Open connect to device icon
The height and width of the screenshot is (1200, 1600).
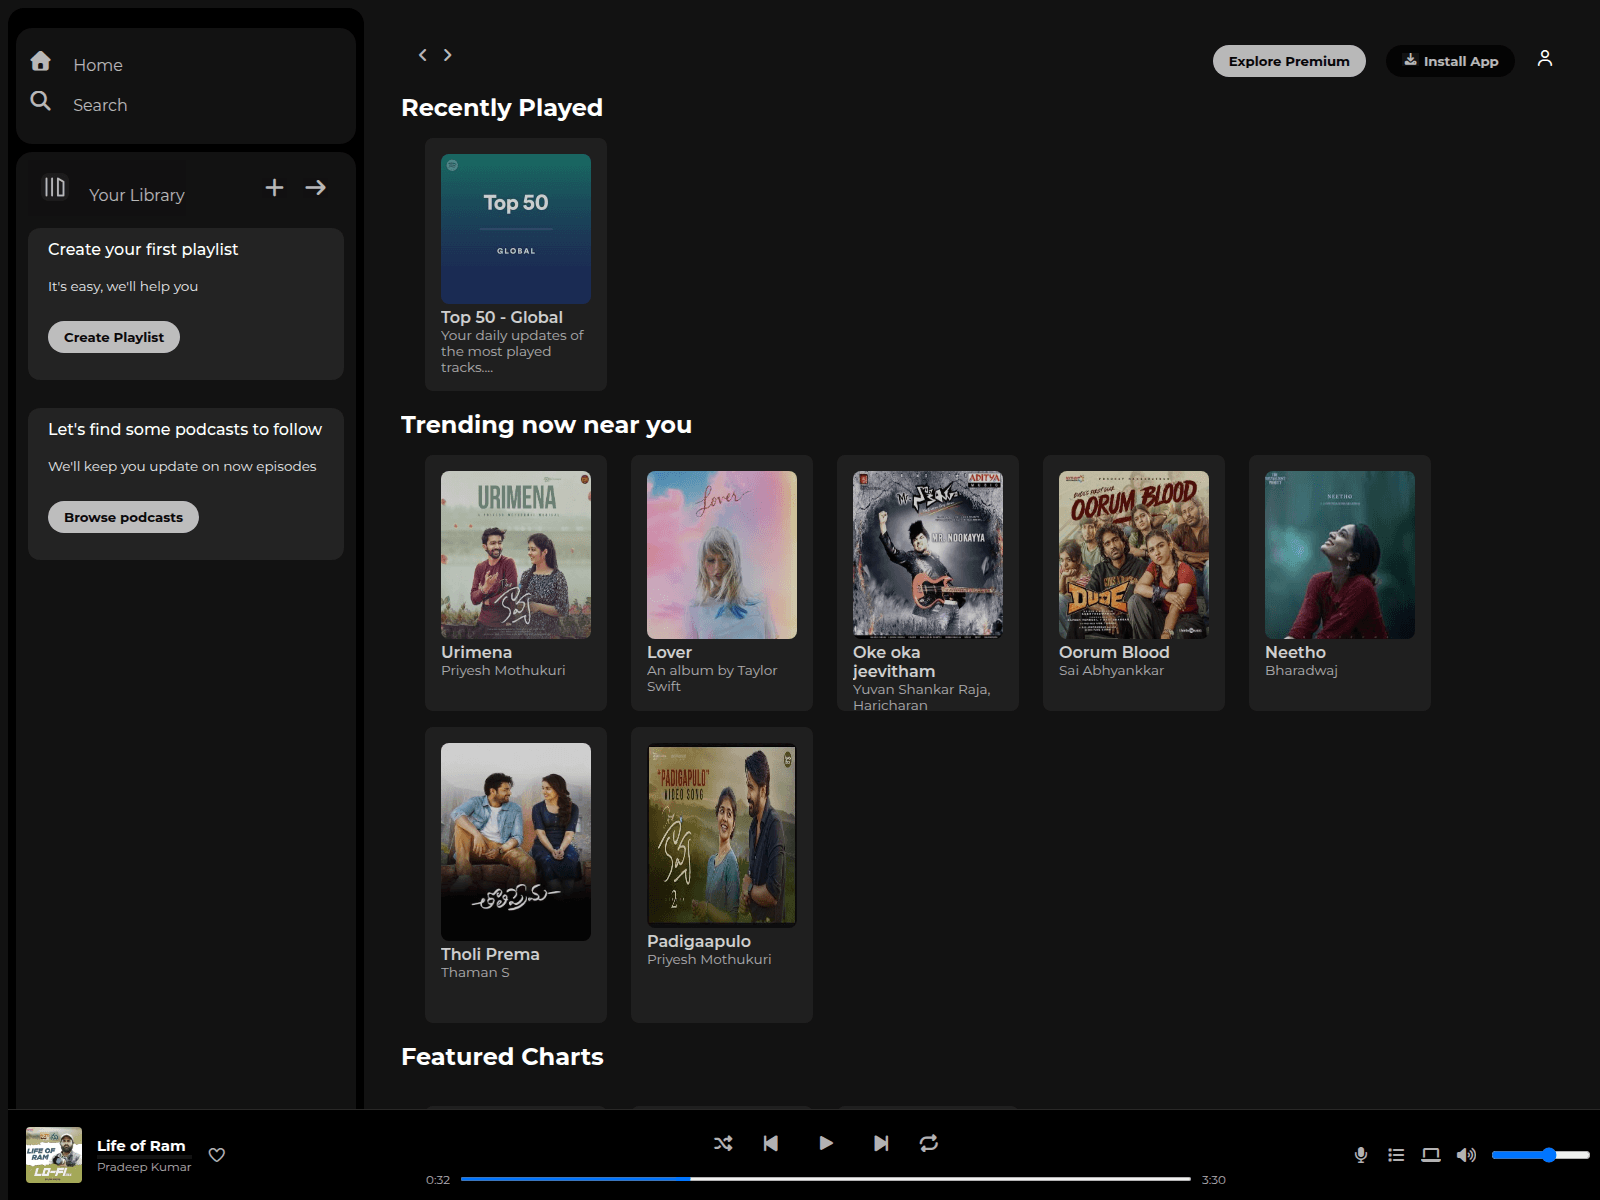(1431, 1155)
